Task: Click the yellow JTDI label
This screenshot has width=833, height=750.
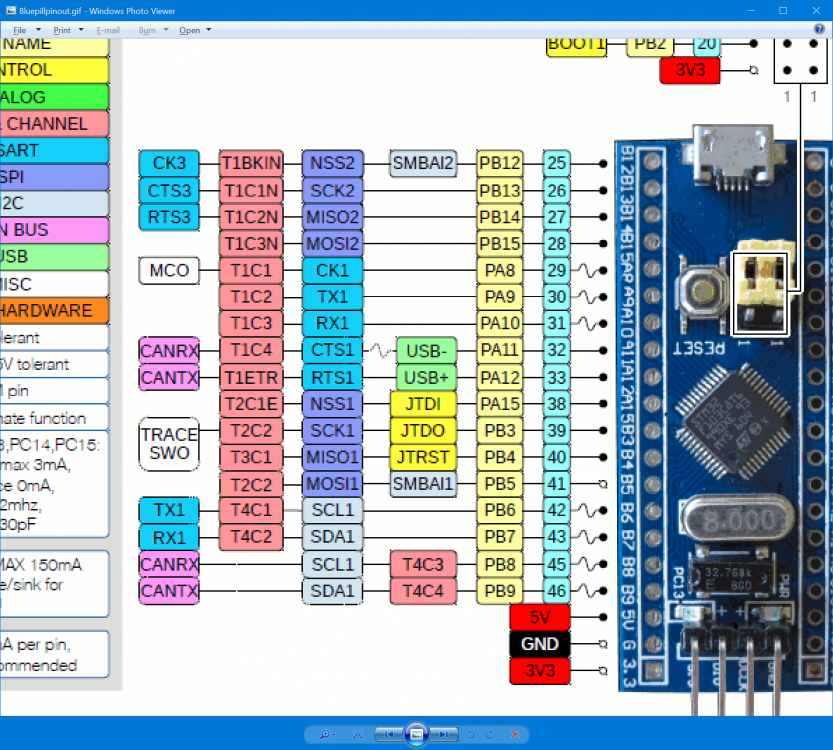Action: [423, 404]
